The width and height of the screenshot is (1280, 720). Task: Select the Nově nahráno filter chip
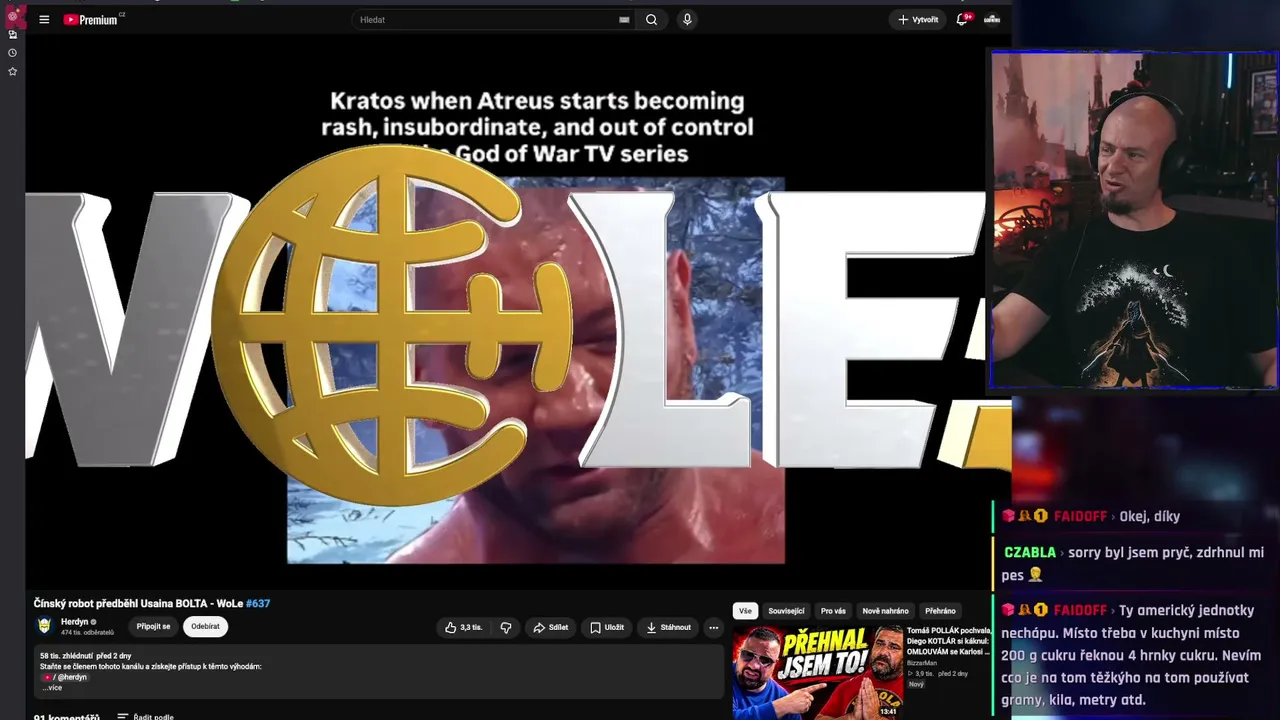[885, 611]
